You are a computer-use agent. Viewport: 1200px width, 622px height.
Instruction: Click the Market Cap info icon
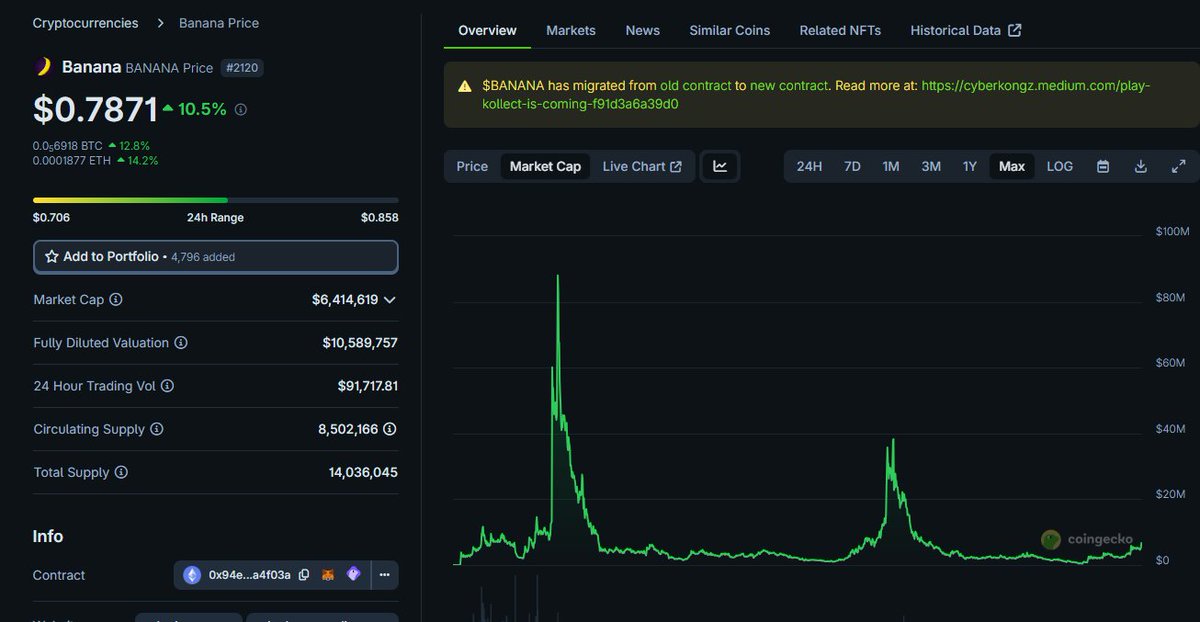pyautogui.click(x=115, y=300)
